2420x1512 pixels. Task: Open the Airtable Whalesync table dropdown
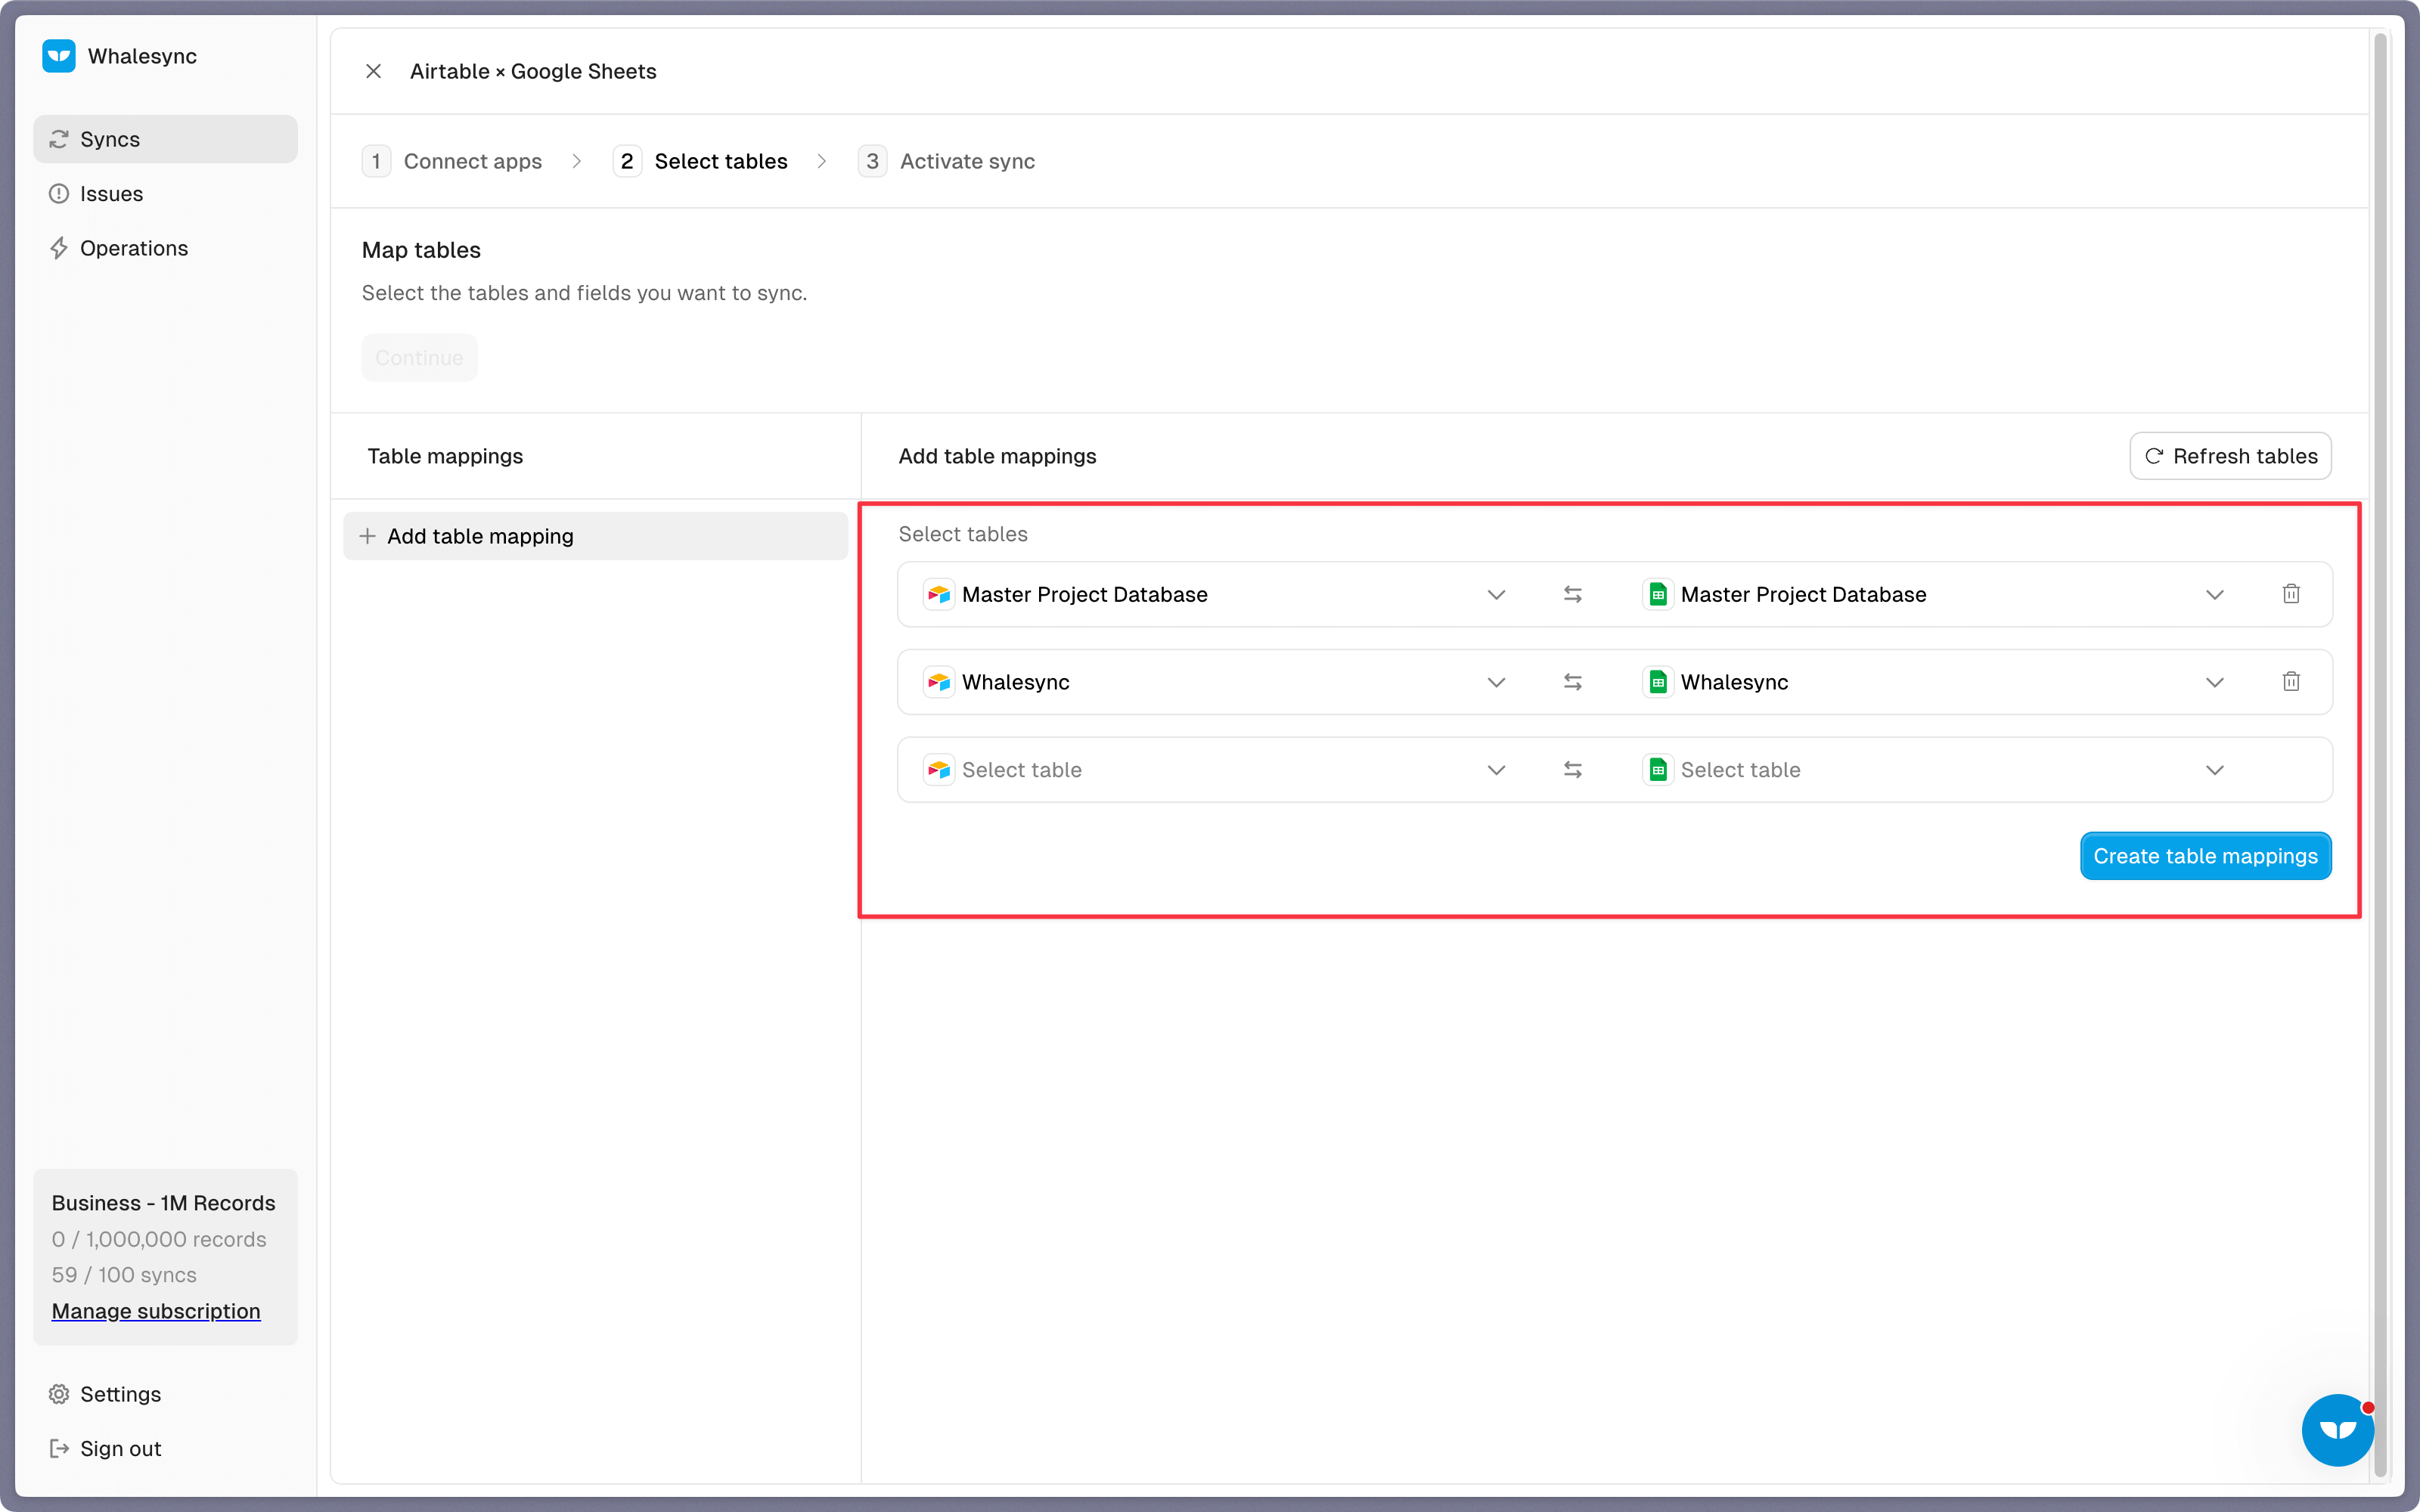[x=1215, y=682]
